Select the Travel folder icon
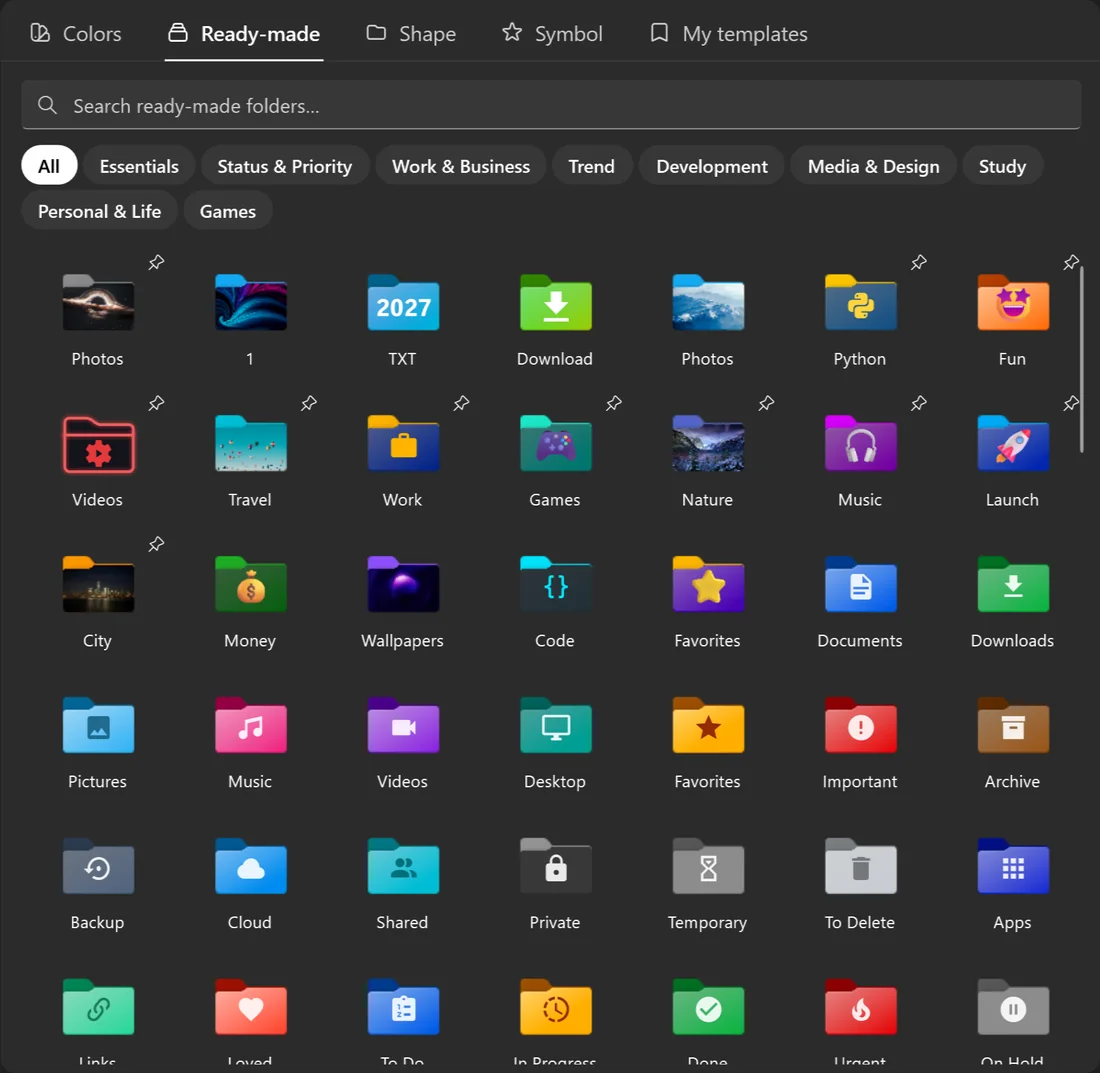 tap(250, 445)
